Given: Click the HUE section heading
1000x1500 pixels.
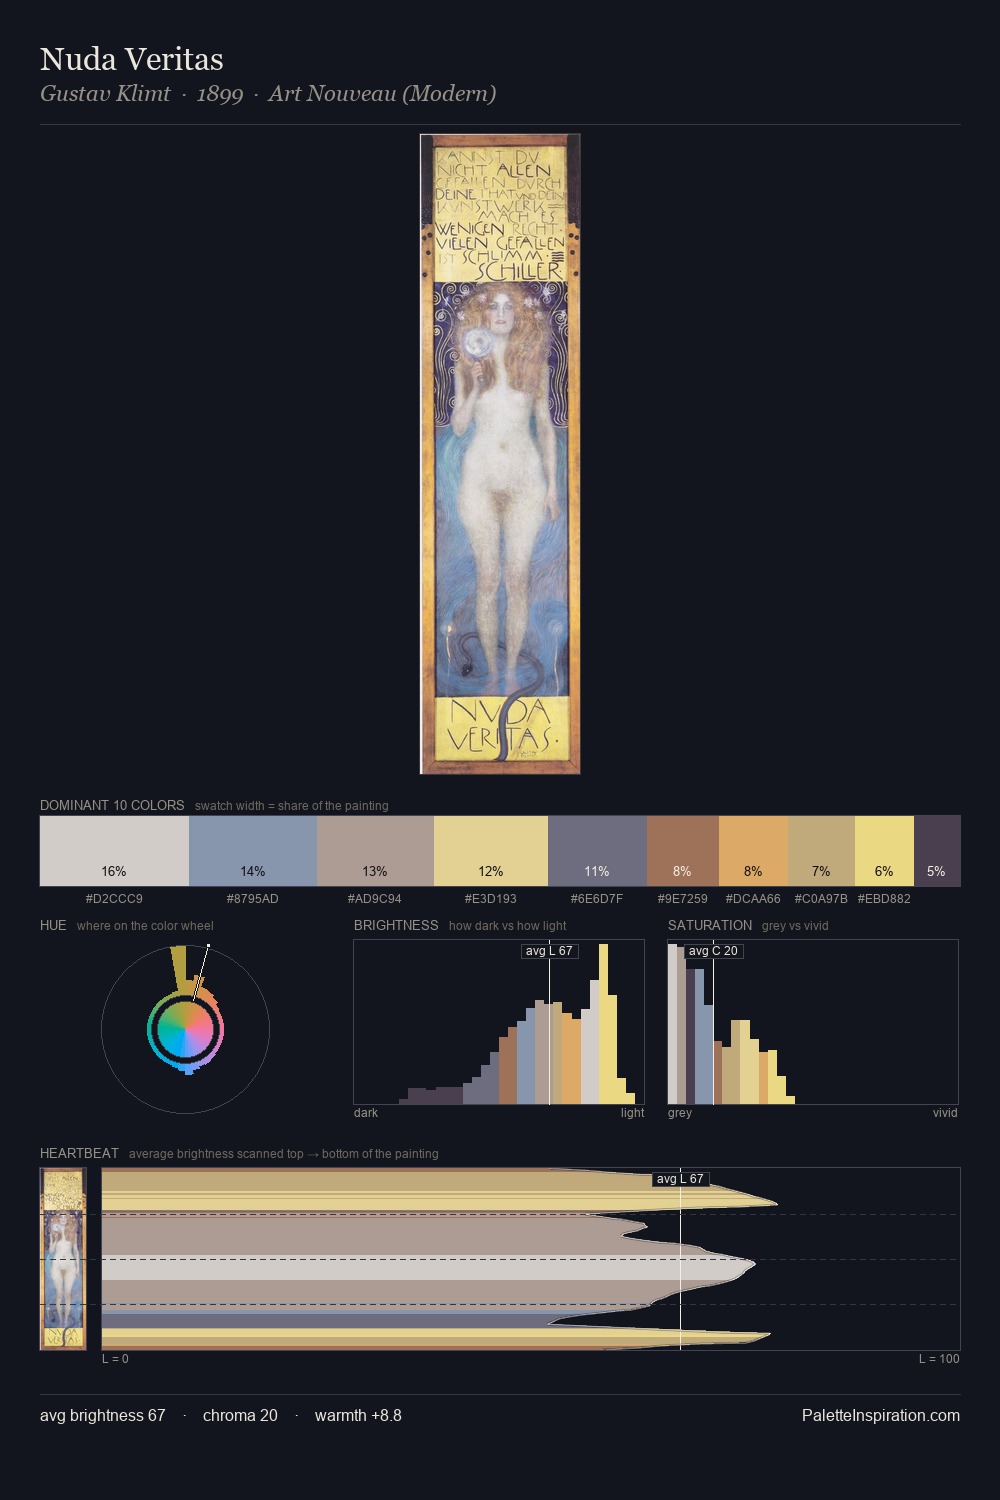Looking at the screenshot, I should point(53,925).
